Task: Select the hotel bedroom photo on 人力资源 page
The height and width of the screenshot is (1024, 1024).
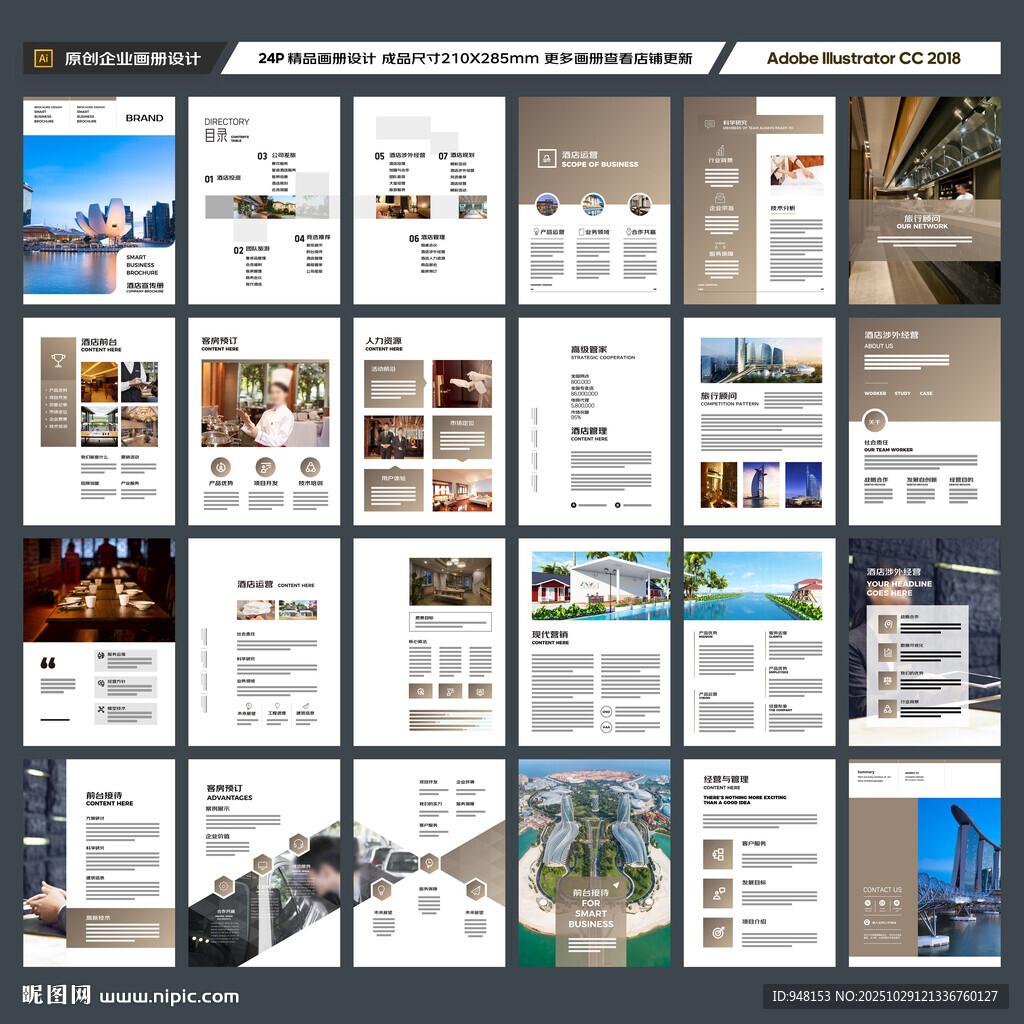Action: (x=462, y=490)
